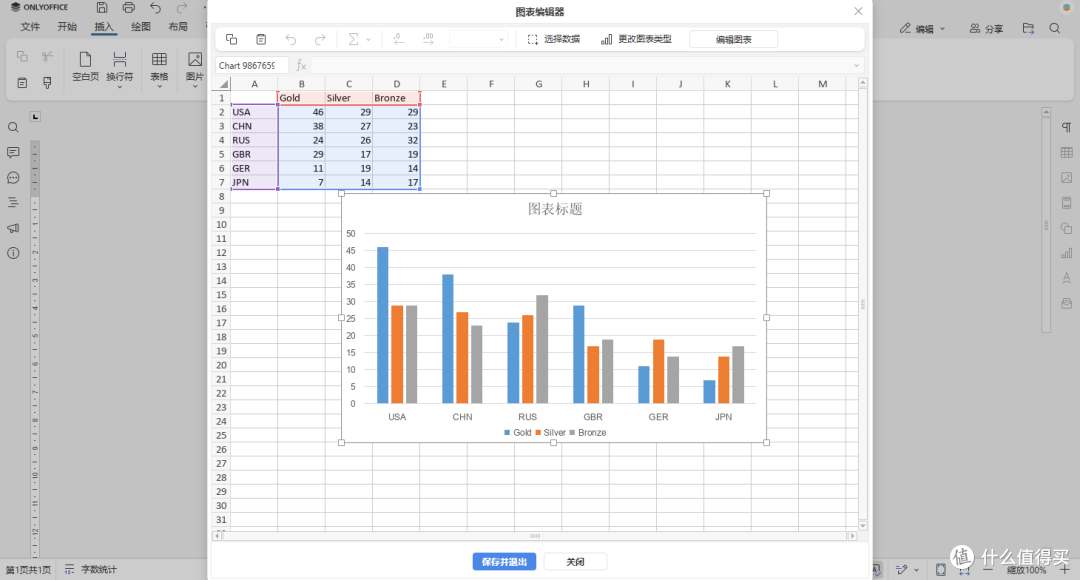The height and width of the screenshot is (580, 1080).
Task: Close the chart editor dialog
Action: tap(858, 11)
